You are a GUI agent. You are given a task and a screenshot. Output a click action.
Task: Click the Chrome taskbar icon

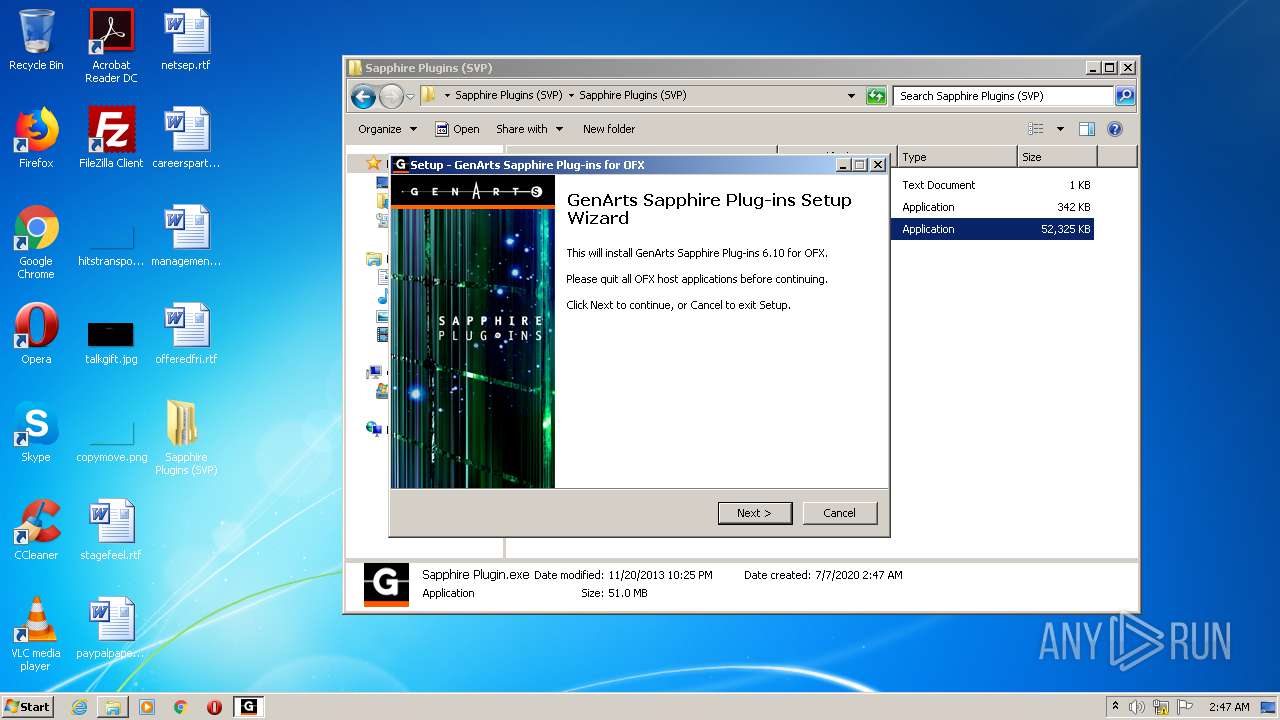(x=181, y=707)
